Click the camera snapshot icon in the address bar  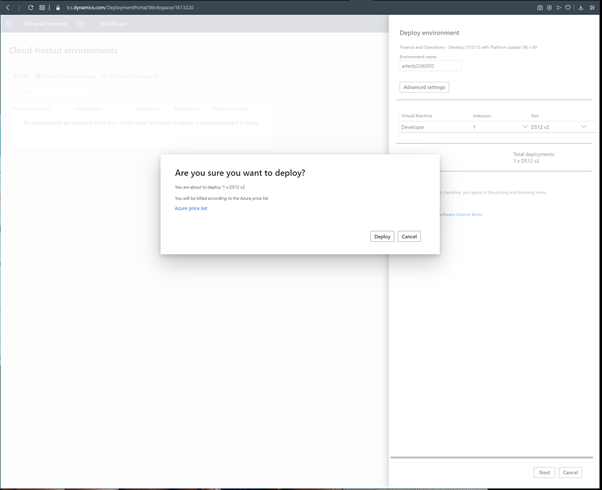pos(540,7)
